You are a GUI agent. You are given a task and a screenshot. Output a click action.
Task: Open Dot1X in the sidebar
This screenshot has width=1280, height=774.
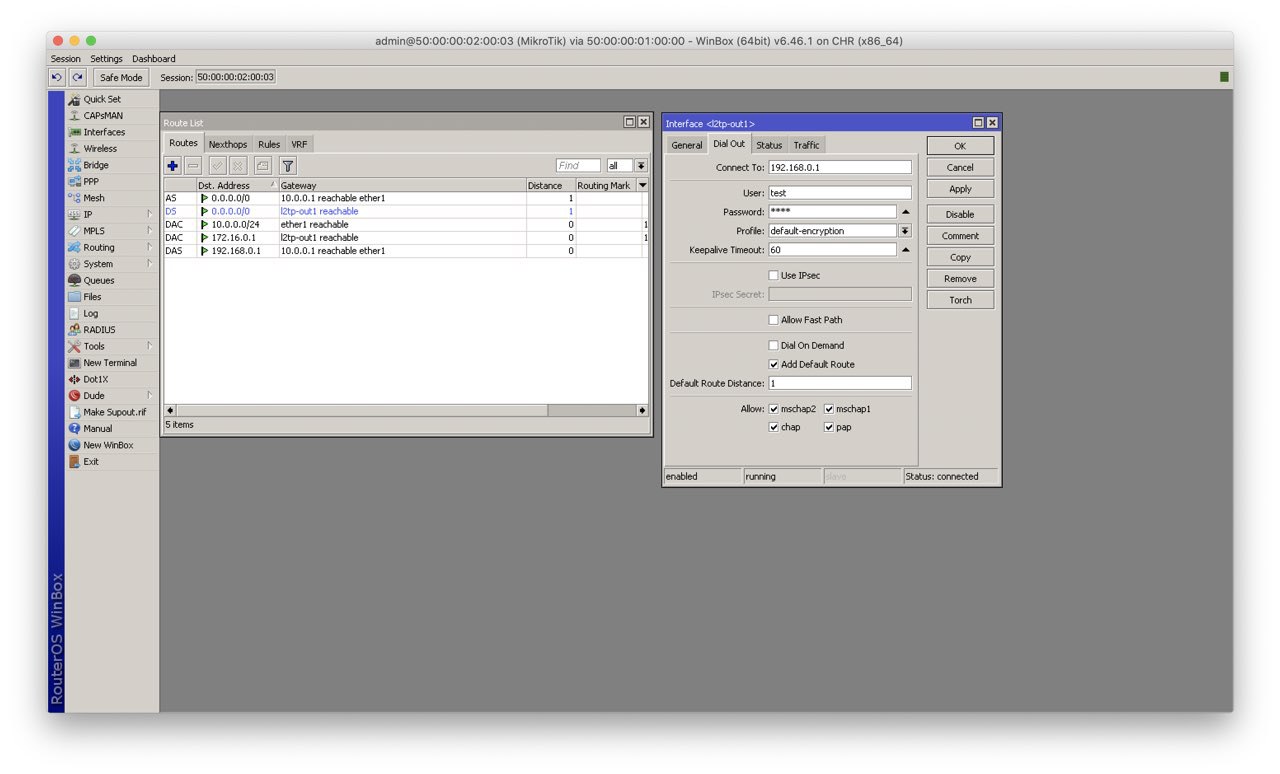click(x=96, y=380)
